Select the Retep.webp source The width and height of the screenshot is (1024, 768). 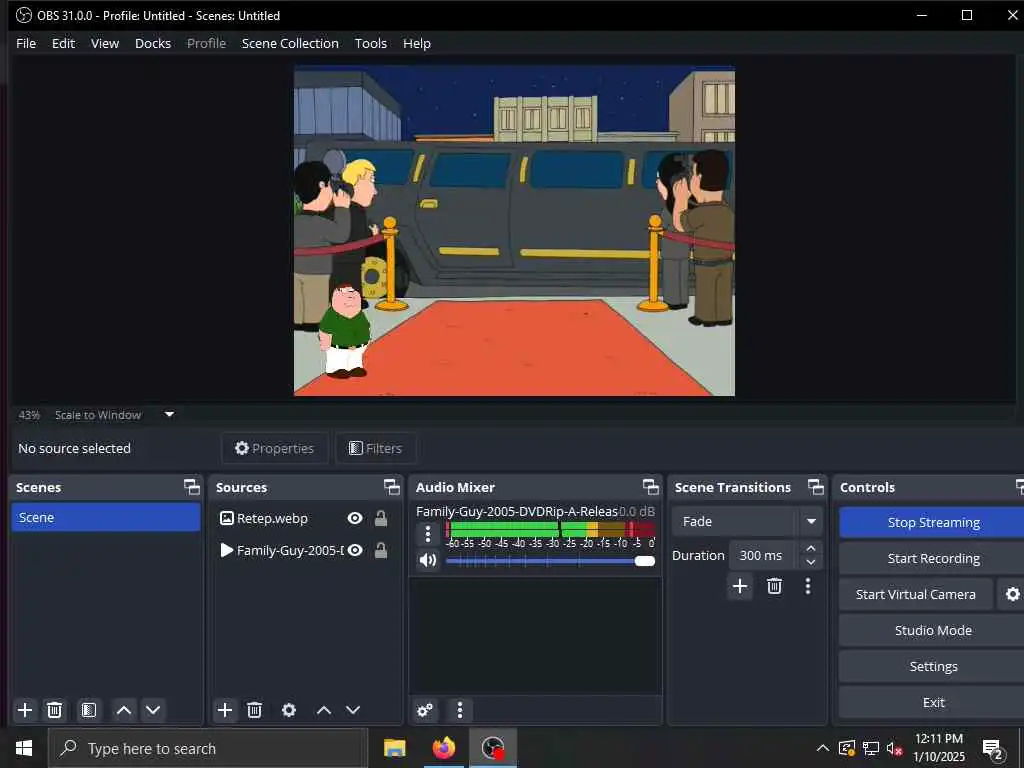pyautogui.click(x=272, y=519)
